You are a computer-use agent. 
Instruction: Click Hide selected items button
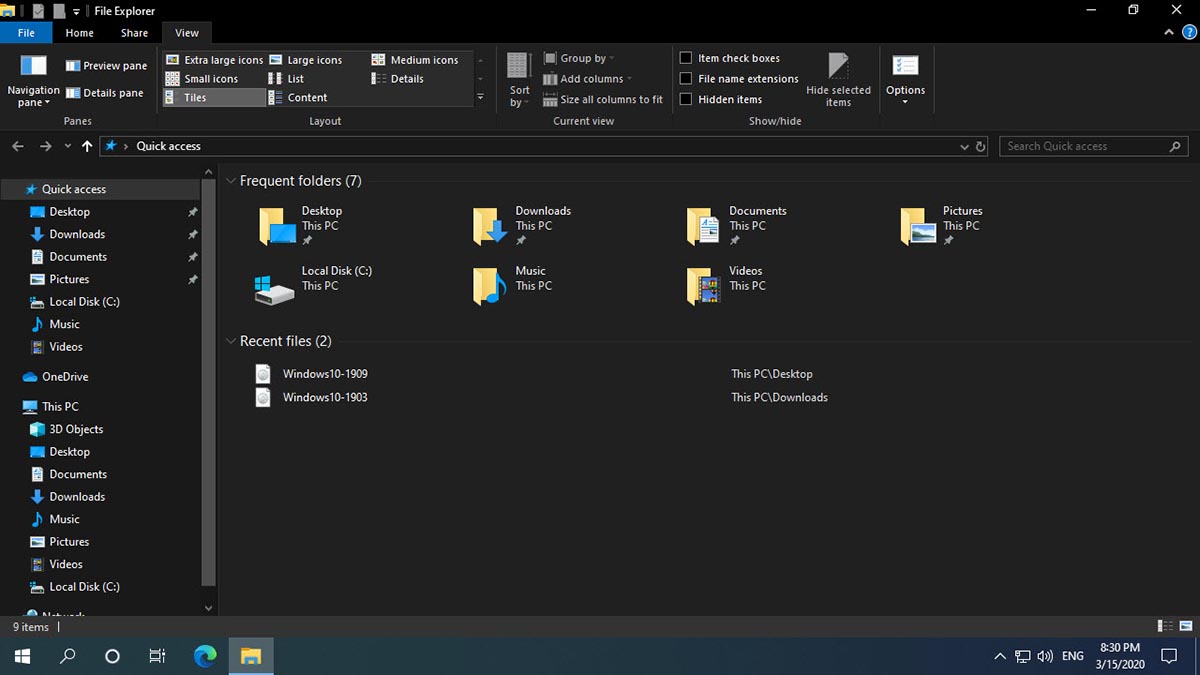click(x=838, y=80)
